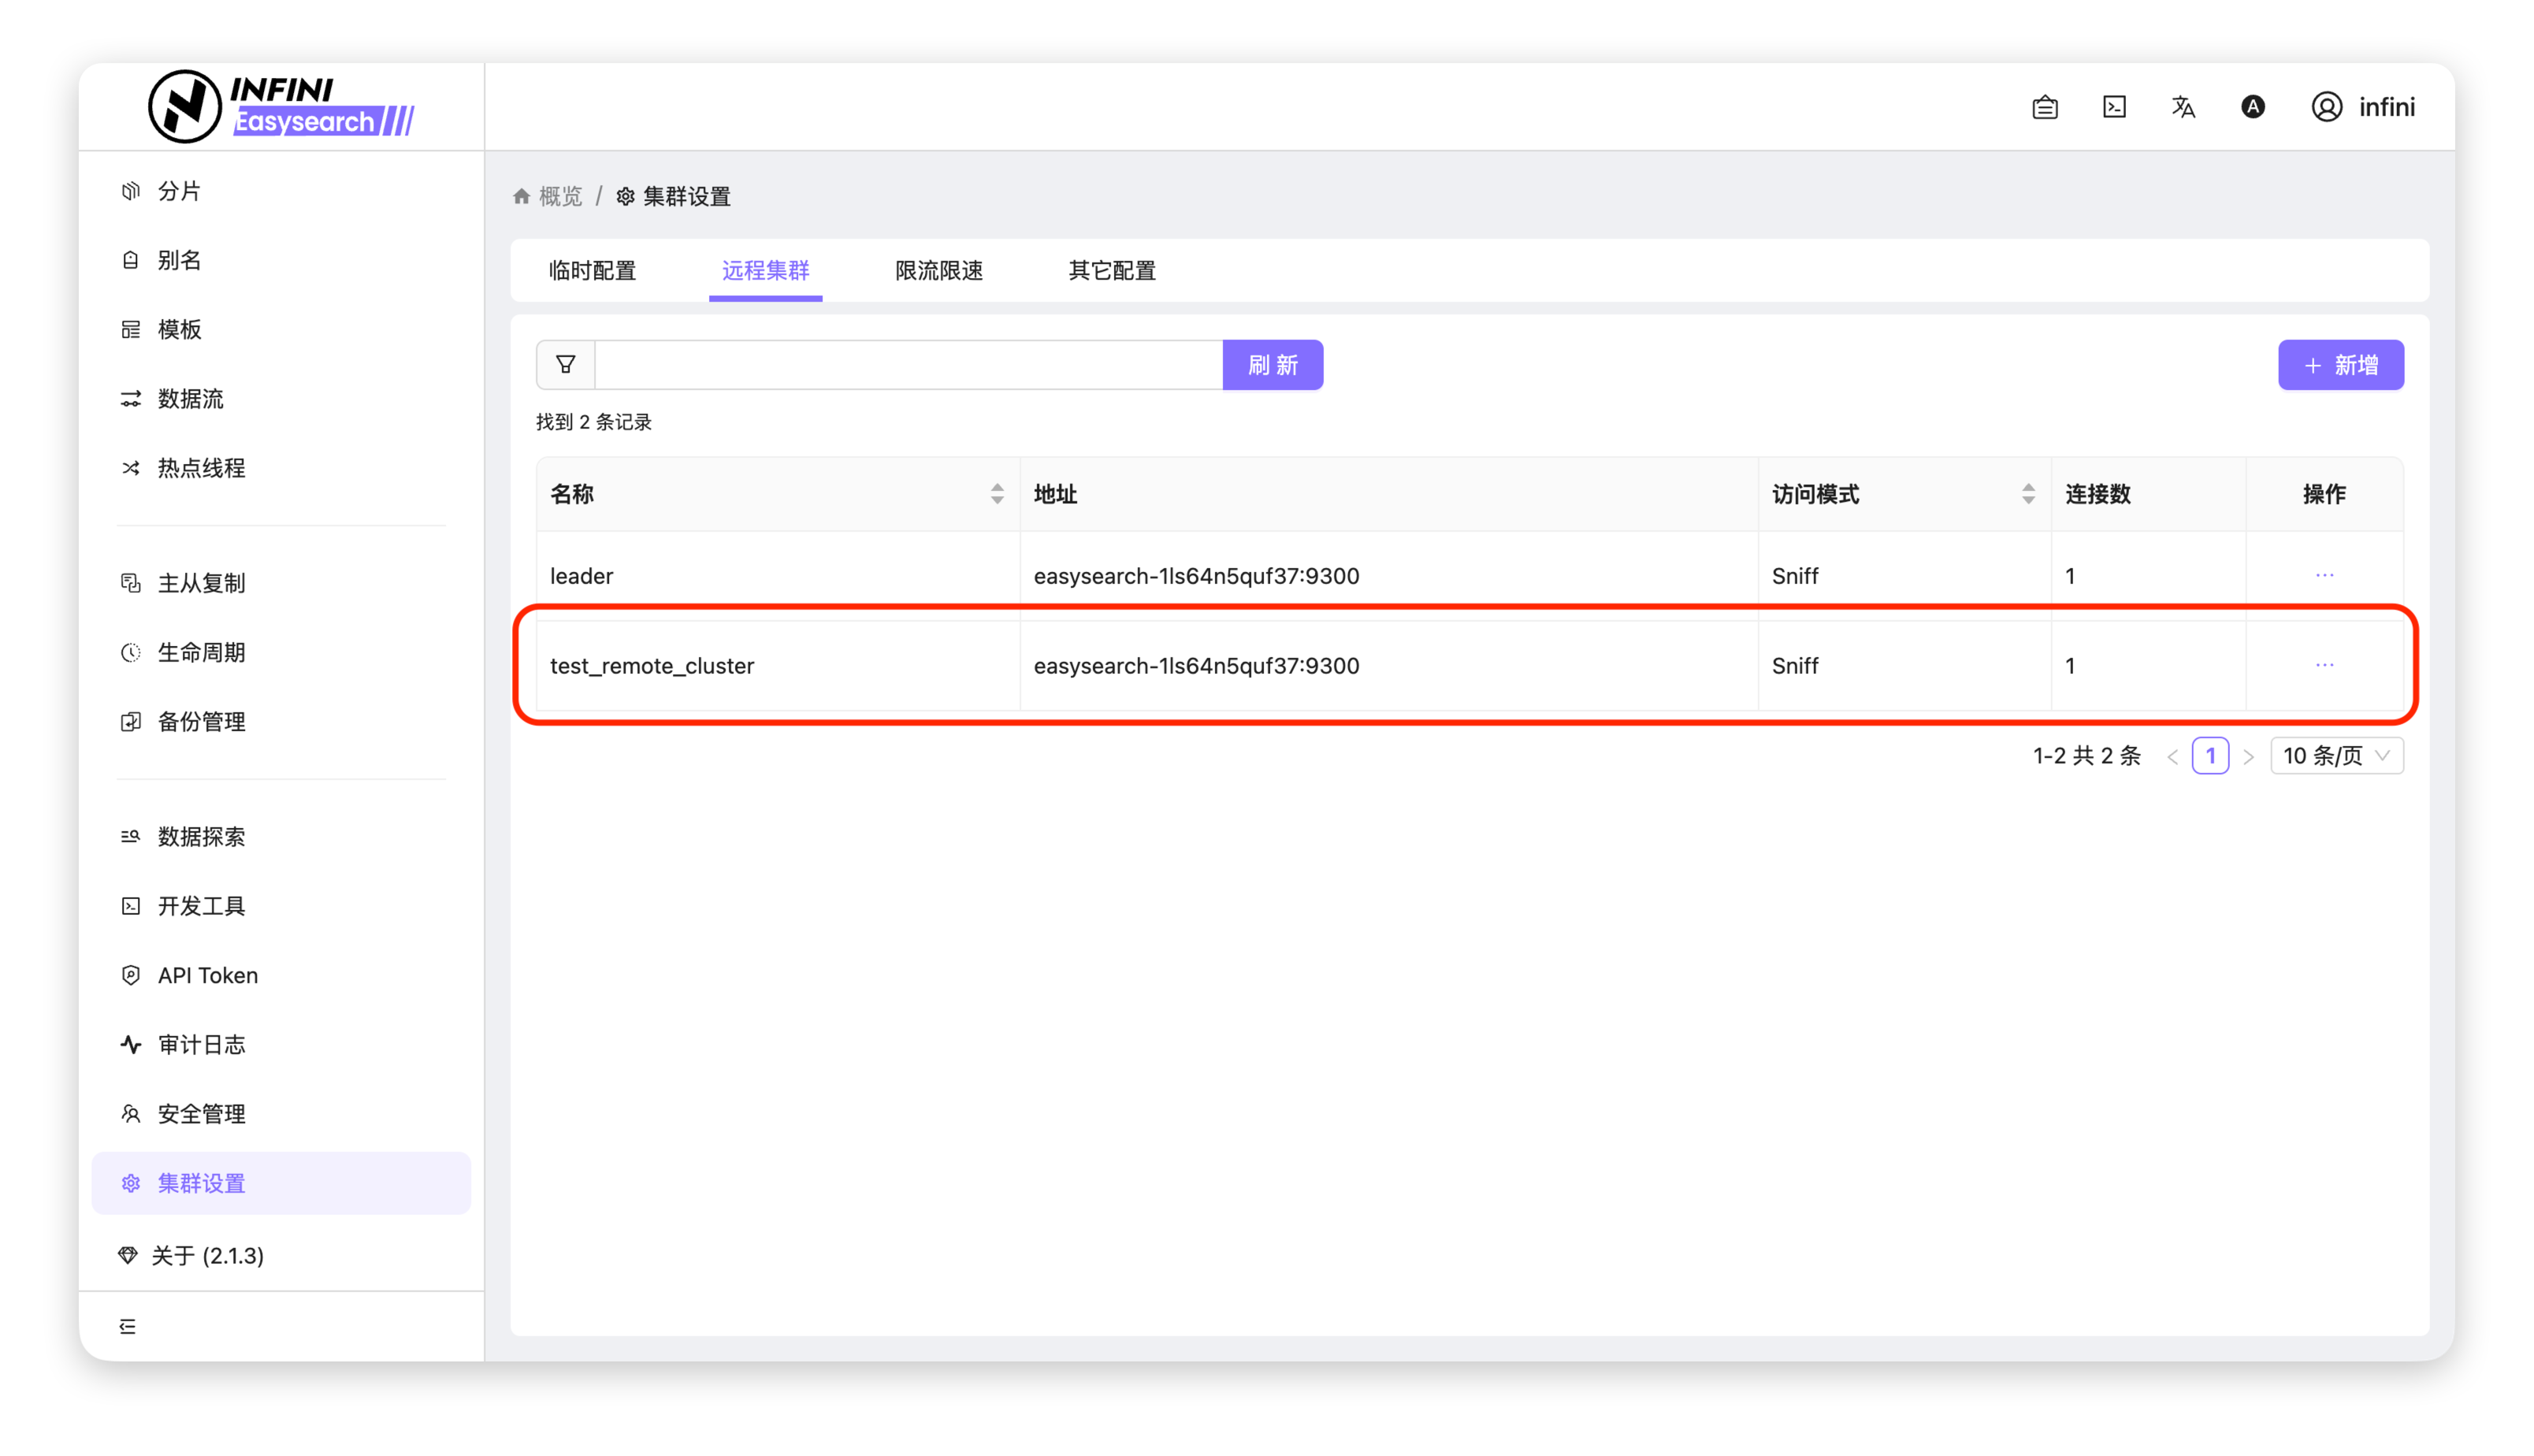Open the briefcase icon in top bar
Image resolution: width=2534 pixels, height=1456 pixels.
point(2045,107)
